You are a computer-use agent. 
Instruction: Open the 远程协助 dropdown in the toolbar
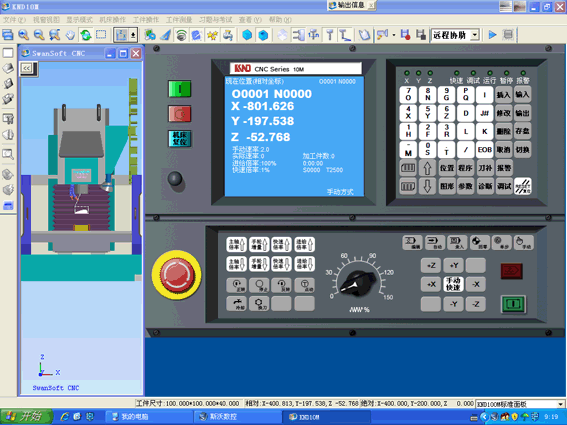tap(455, 35)
